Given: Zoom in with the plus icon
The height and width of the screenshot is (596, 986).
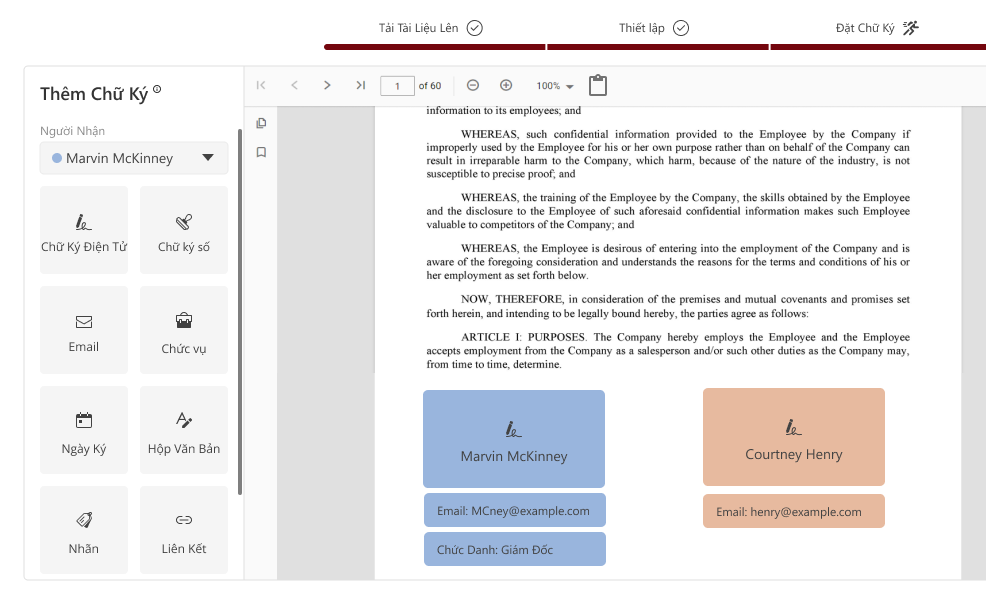Looking at the screenshot, I should click(x=506, y=86).
